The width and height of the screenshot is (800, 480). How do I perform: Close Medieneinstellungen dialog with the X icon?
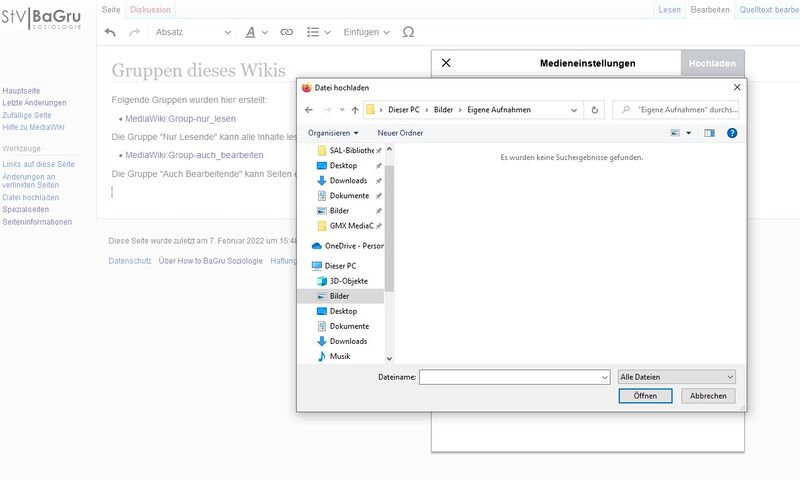tap(446, 63)
